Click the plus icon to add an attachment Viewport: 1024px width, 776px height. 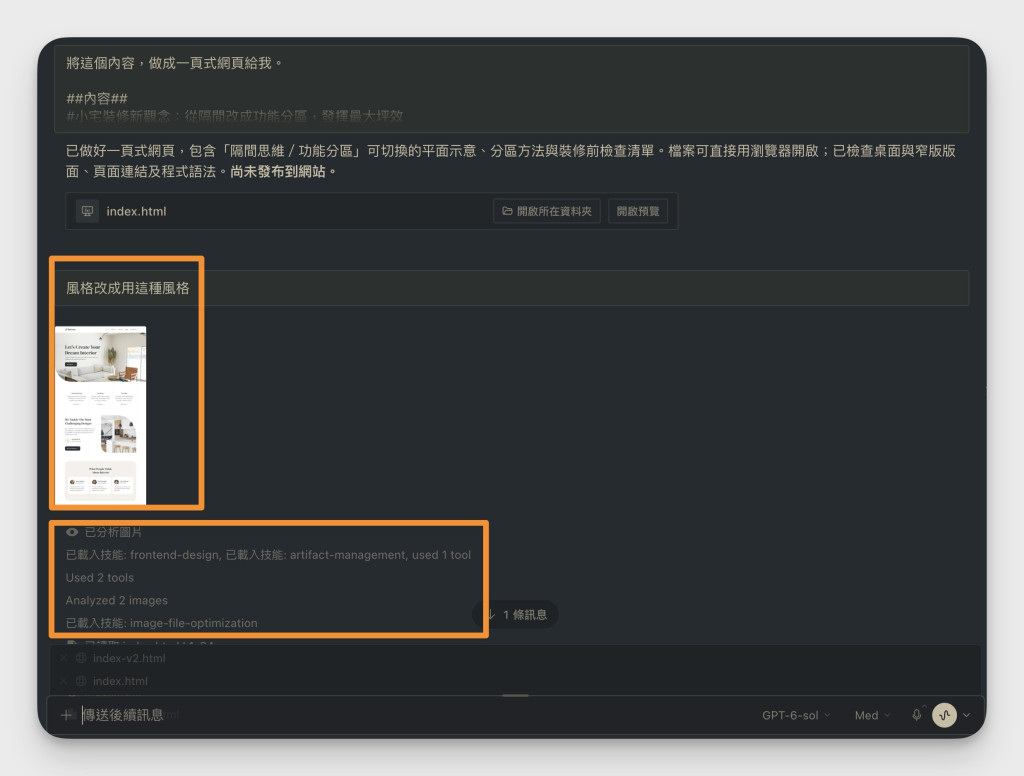tap(66, 715)
